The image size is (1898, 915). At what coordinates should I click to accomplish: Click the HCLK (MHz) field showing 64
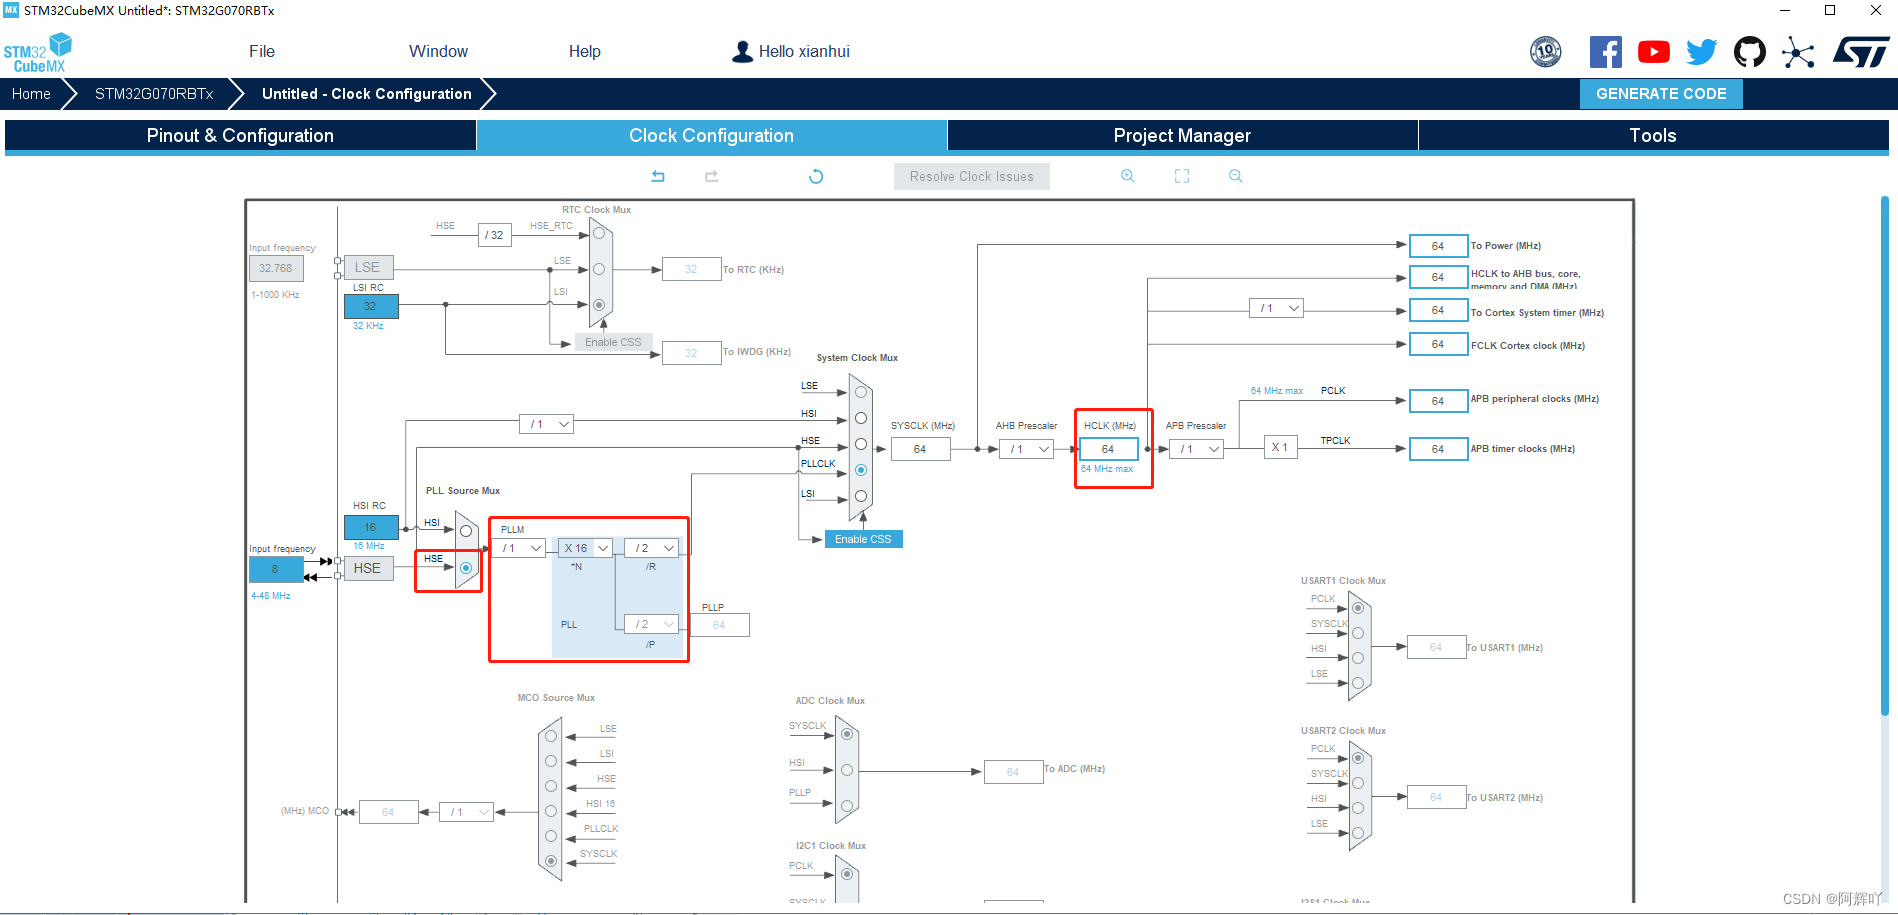1109,449
